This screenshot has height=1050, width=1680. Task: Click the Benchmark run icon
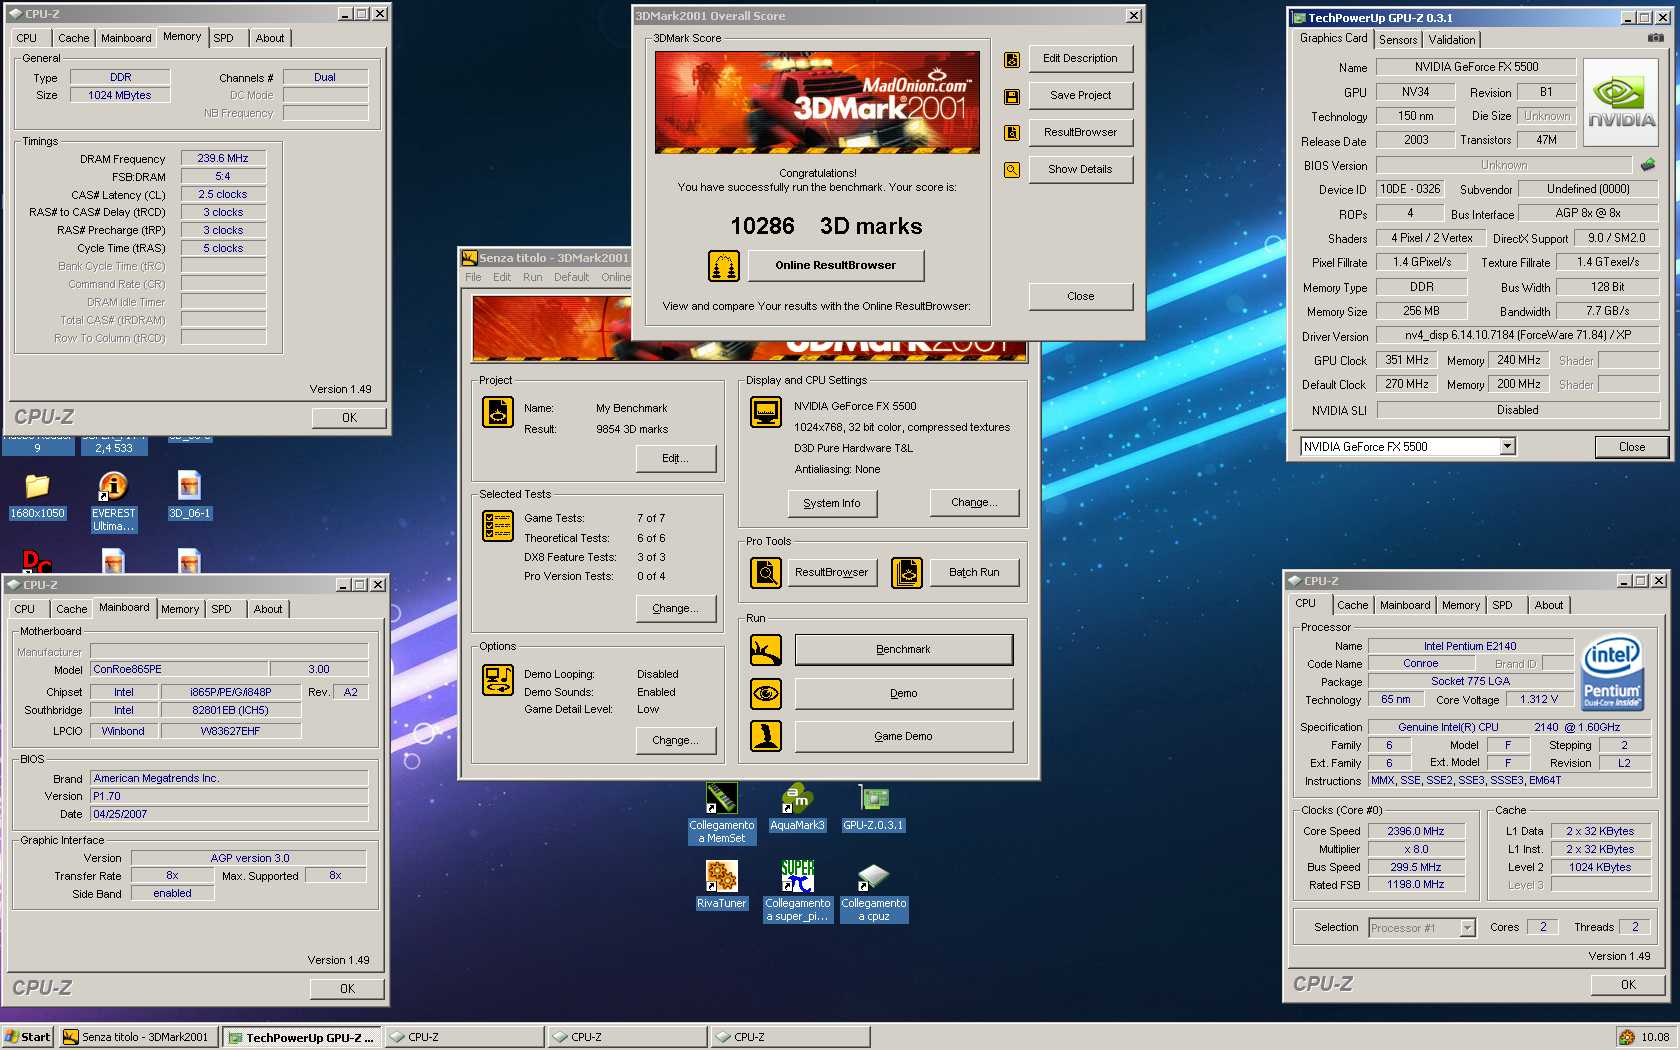(x=766, y=650)
